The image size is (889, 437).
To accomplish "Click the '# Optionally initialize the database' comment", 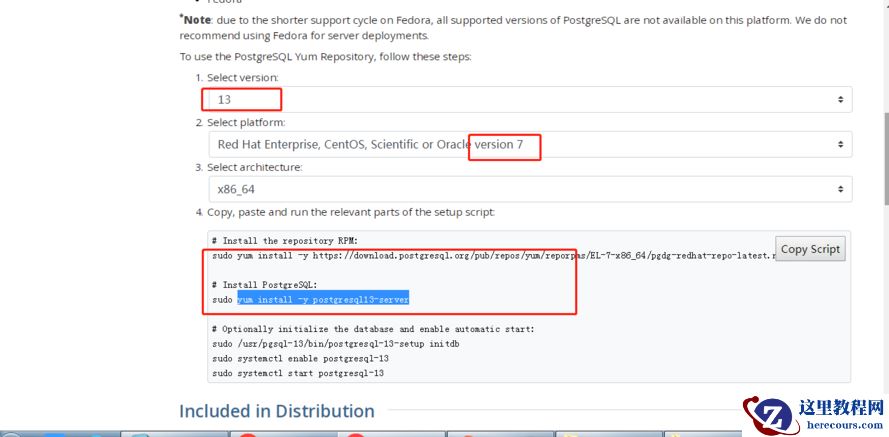I will pyautogui.click(x=373, y=329).
